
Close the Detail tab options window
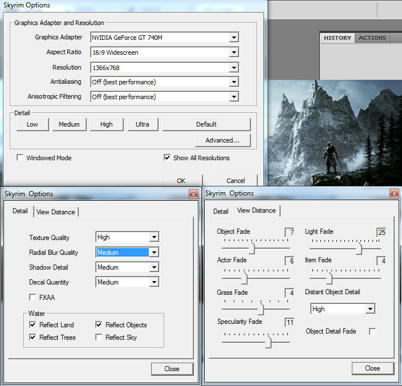[x=172, y=369]
